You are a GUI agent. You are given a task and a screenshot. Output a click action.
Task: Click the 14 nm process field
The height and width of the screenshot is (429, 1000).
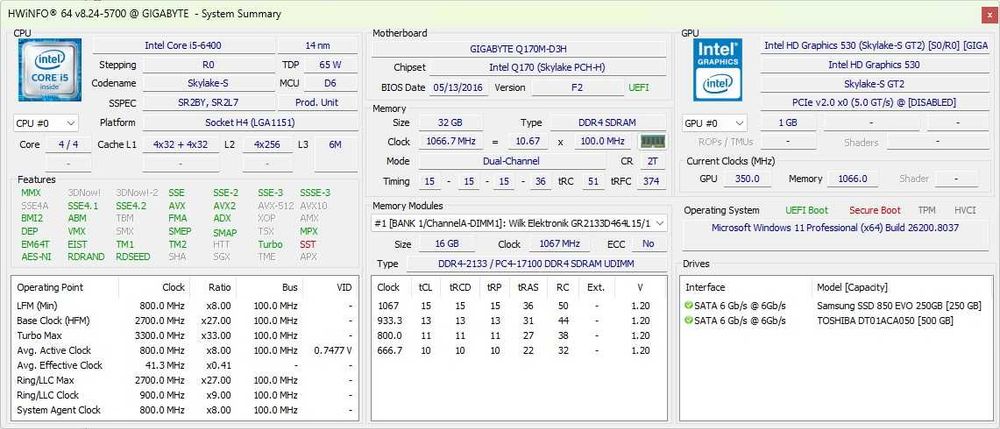(x=318, y=45)
